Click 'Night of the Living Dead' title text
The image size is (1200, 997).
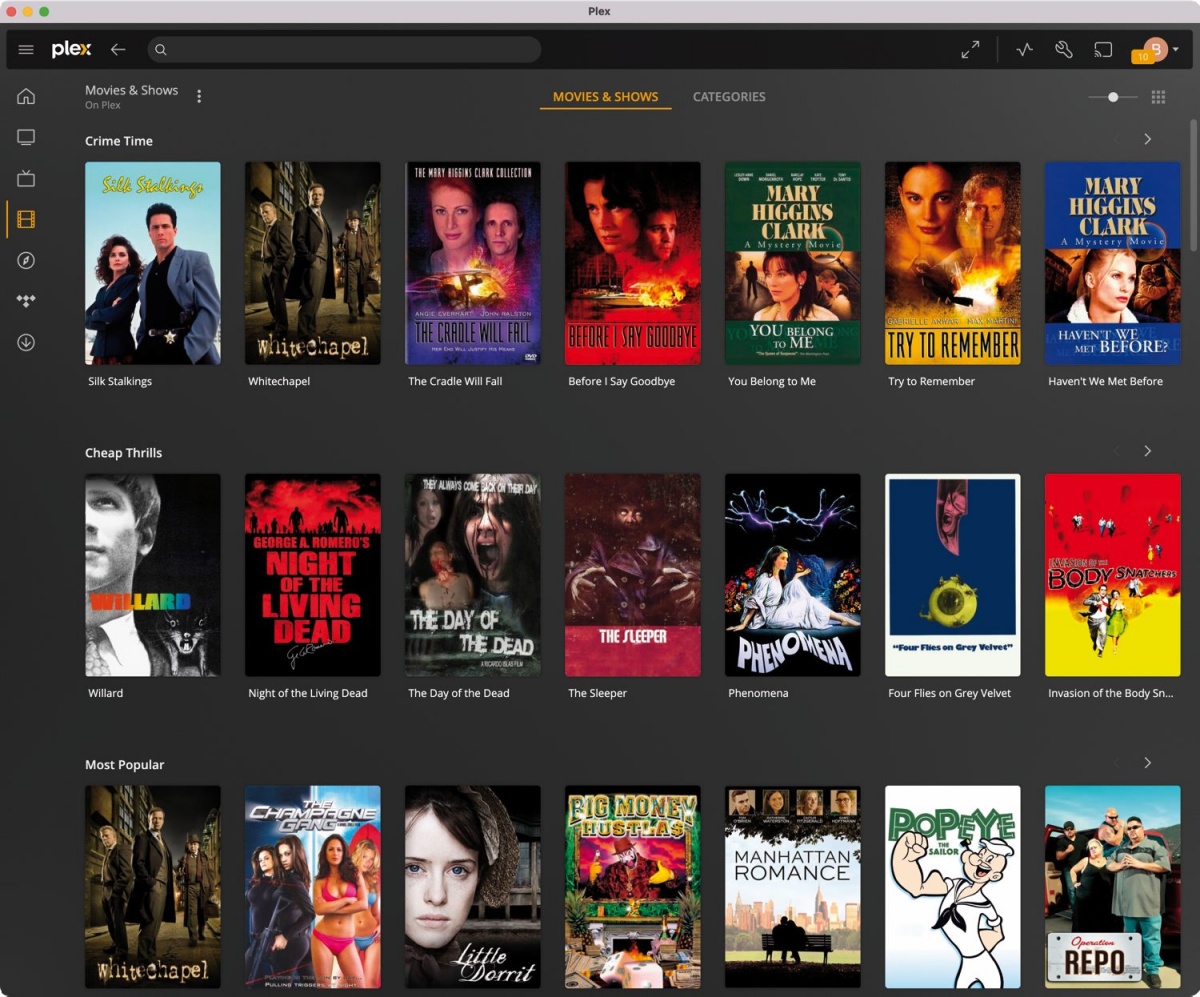point(308,693)
